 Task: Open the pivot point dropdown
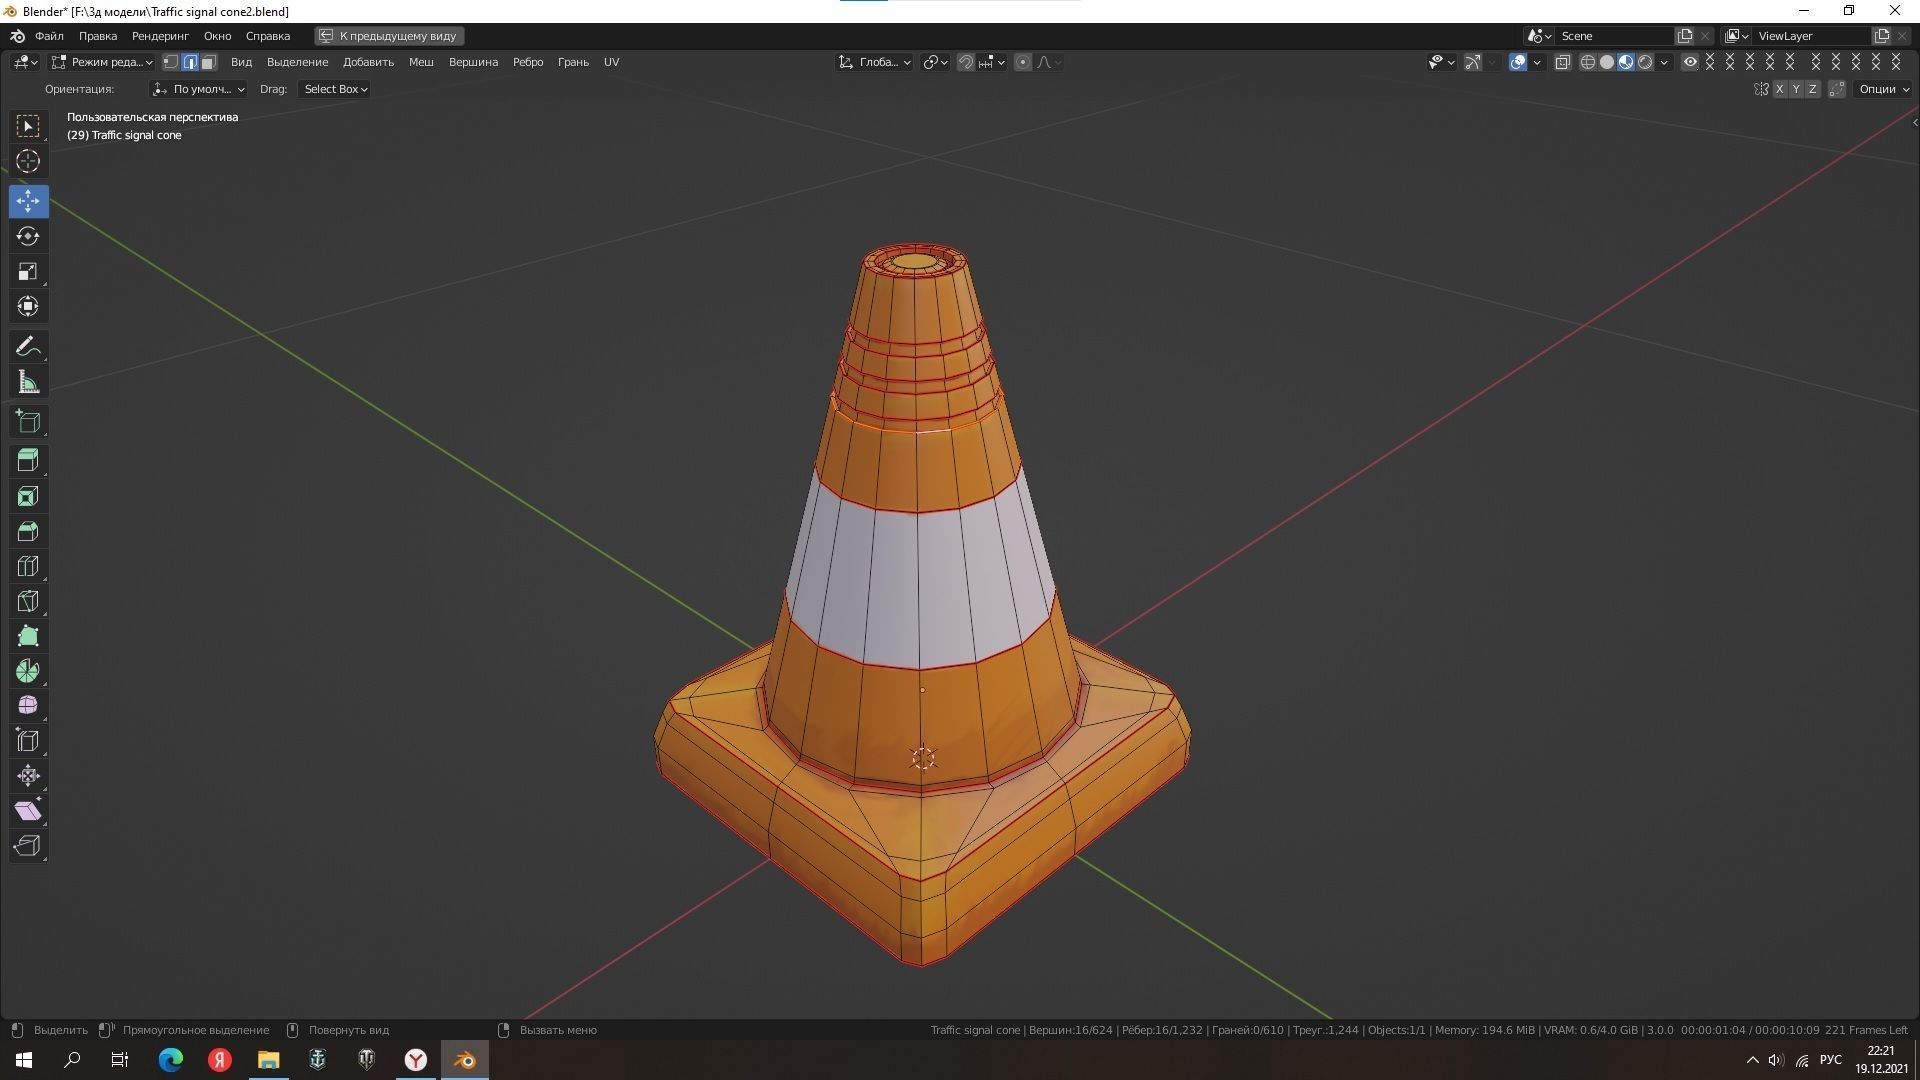coord(935,62)
